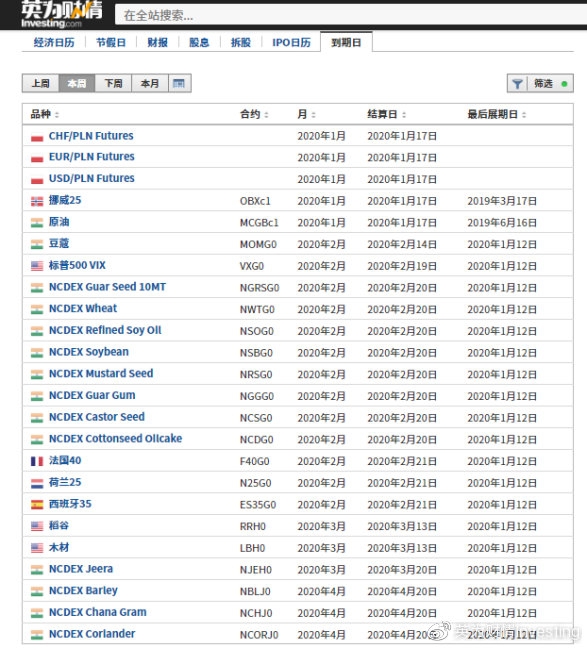
Task: Open the NCDEX Guar Gum link
Action: [x=92, y=395]
